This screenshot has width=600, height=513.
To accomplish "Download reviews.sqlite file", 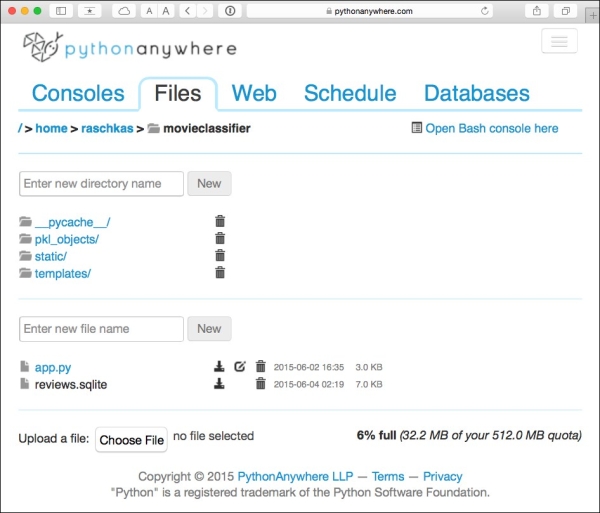I will coord(219,383).
